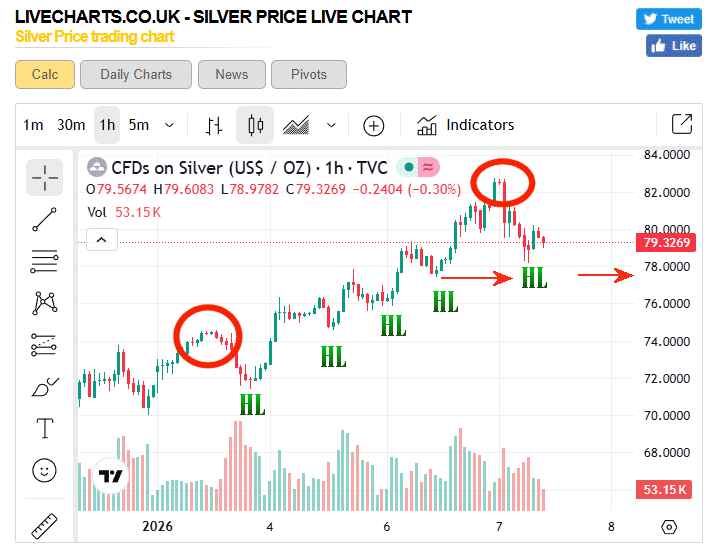Open the Fibonacci retracement tool

[44, 262]
